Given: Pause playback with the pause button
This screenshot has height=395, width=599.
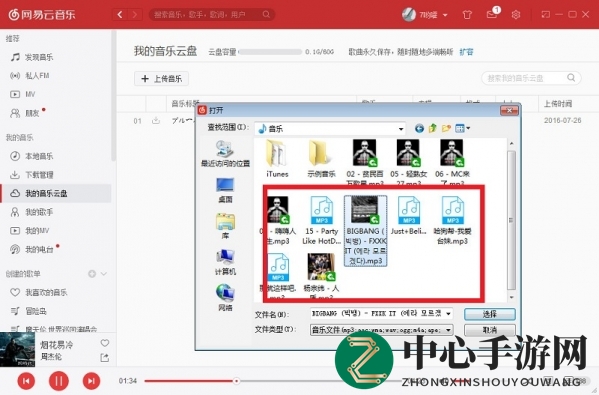Looking at the screenshot, I should [x=58, y=381].
